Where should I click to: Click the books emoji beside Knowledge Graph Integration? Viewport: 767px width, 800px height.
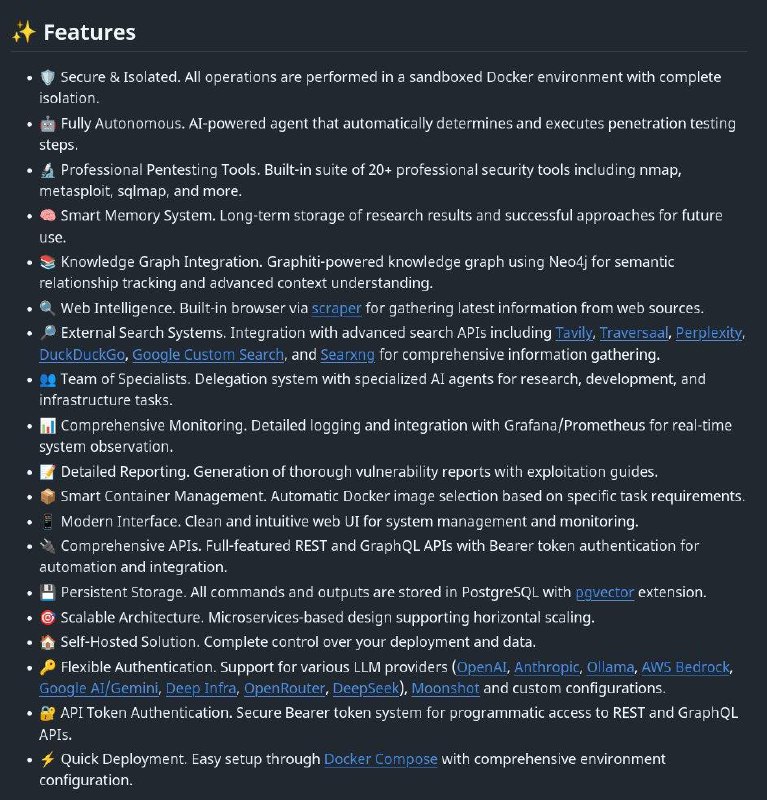click(x=48, y=262)
